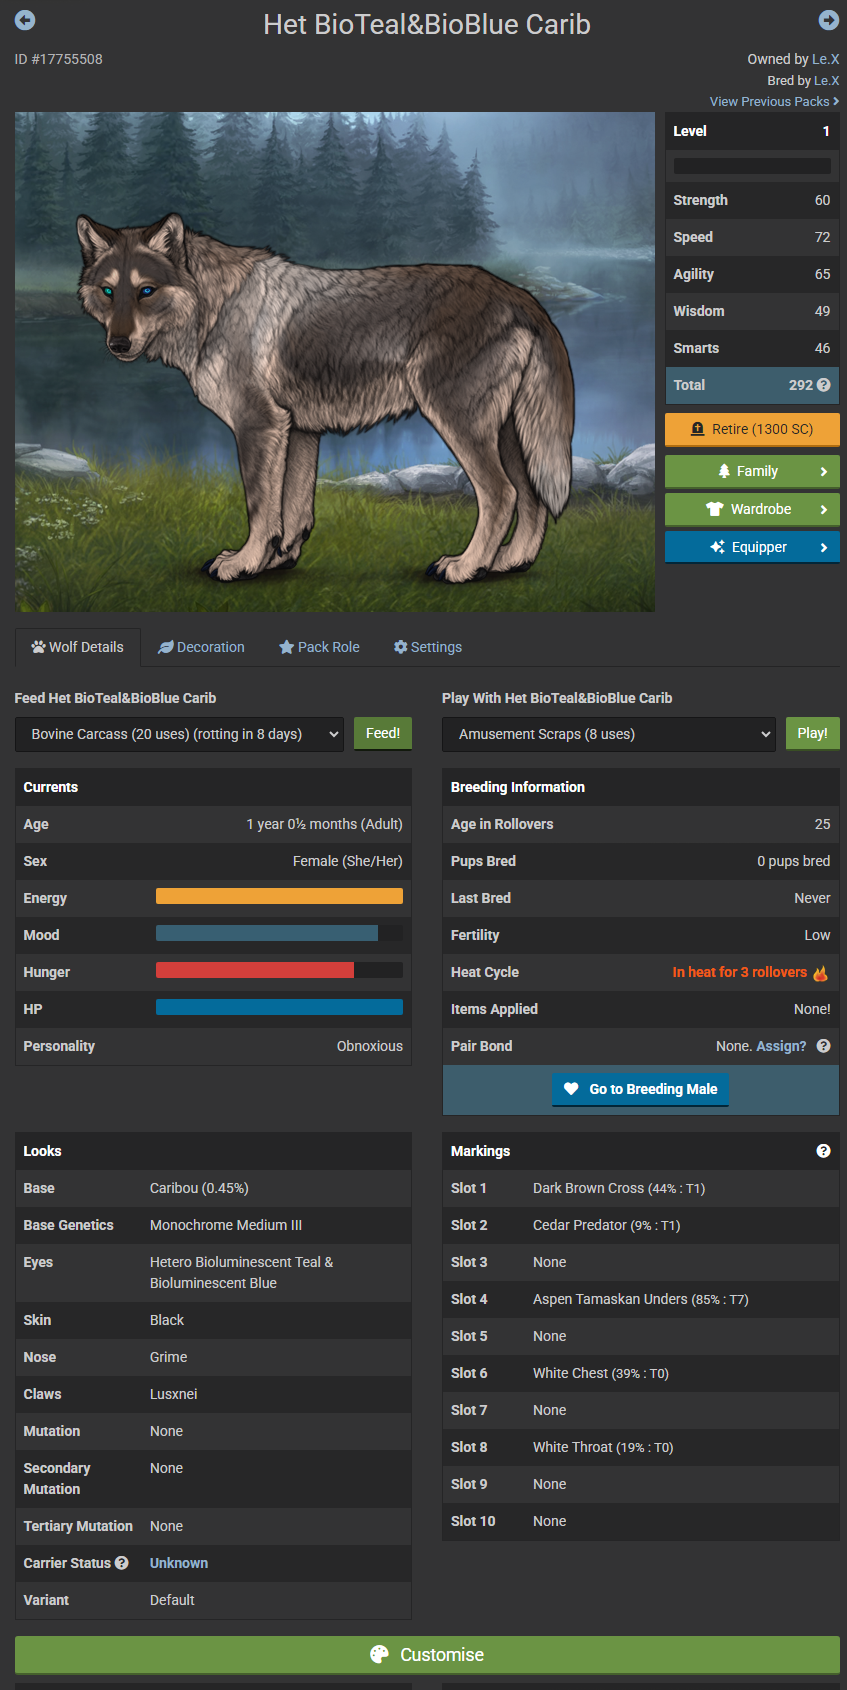This screenshot has height=1690, width=847.
Task: Click the leaf icon on Decoration
Action: 166,647
